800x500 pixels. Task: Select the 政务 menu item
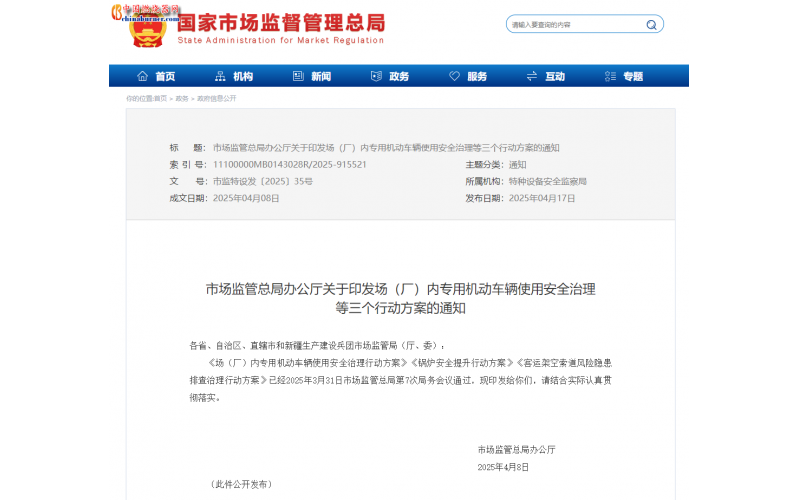(x=399, y=77)
